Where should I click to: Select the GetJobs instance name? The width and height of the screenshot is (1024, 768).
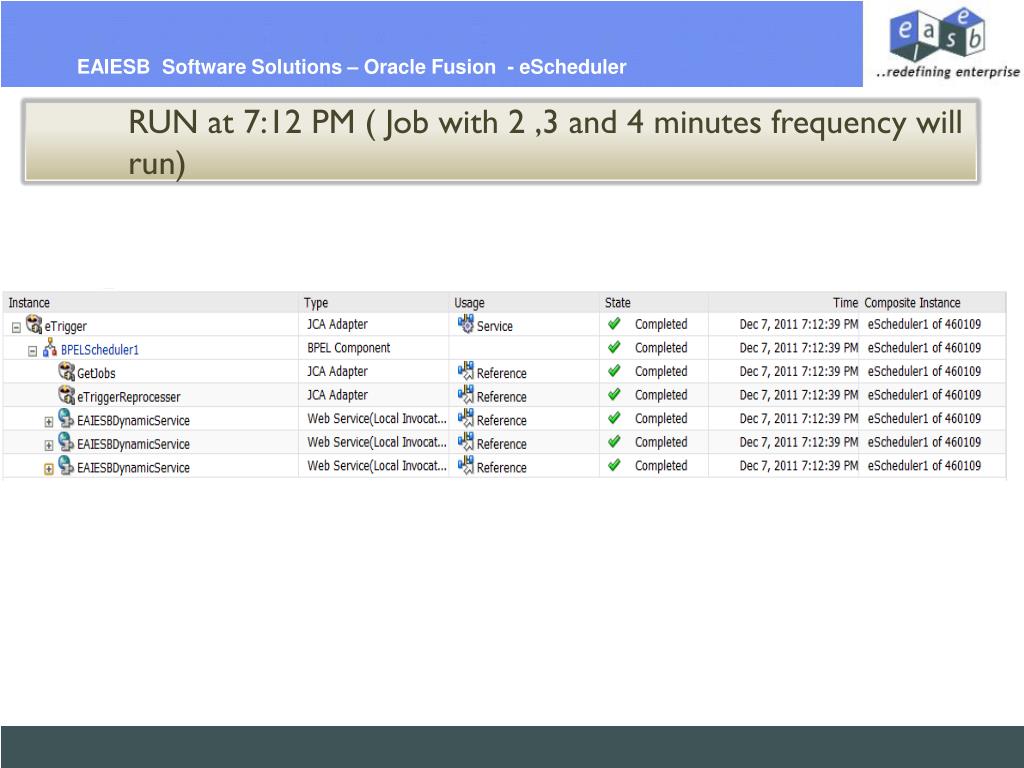point(96,374)
